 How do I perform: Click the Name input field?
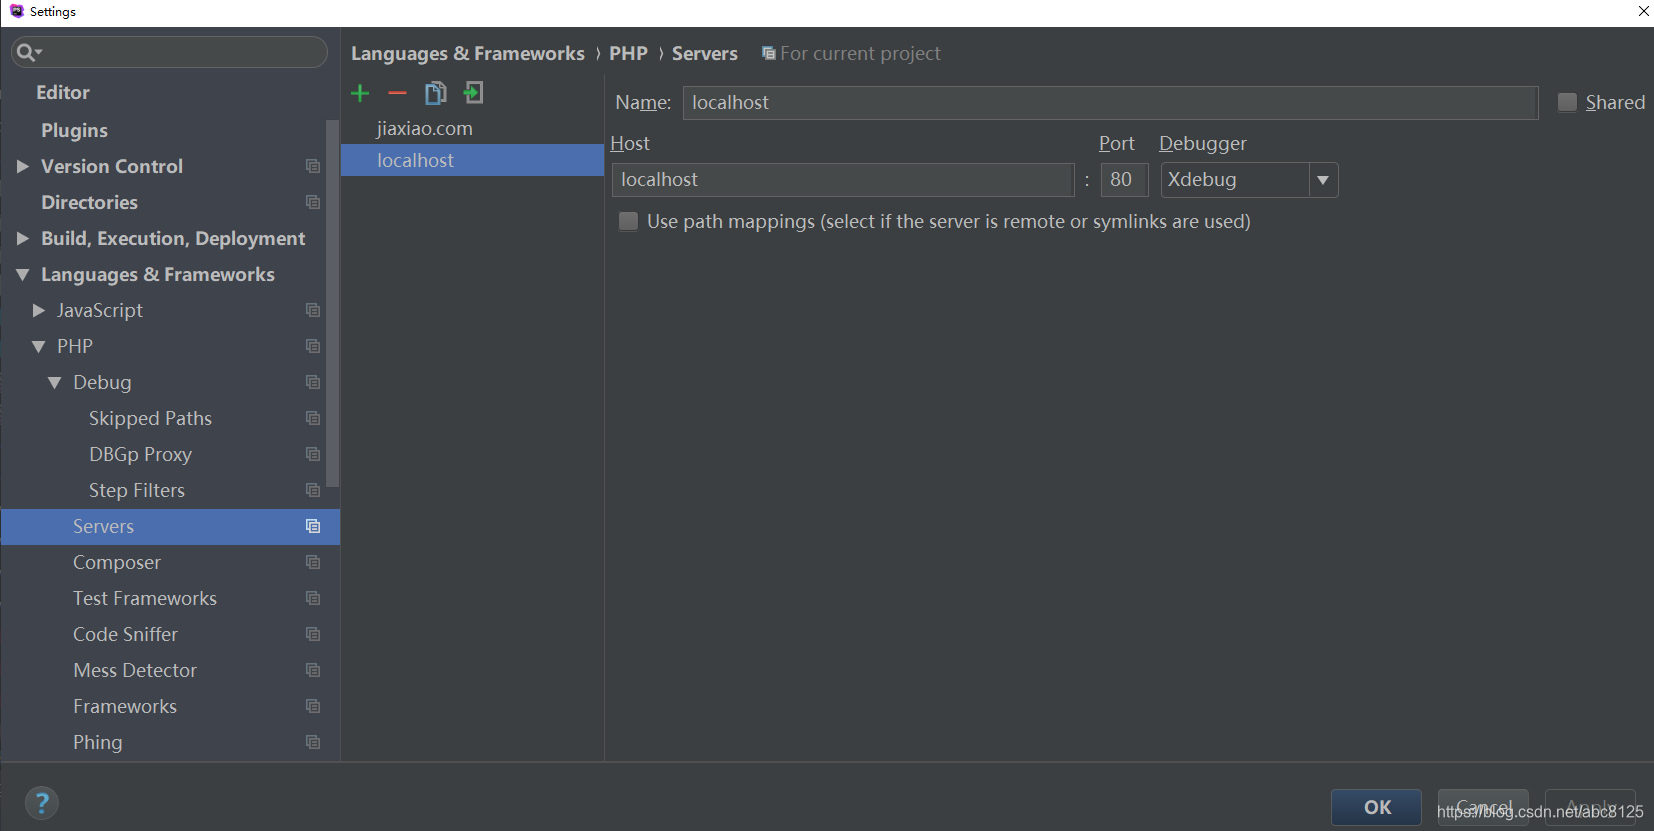[x=1110, y=102]
